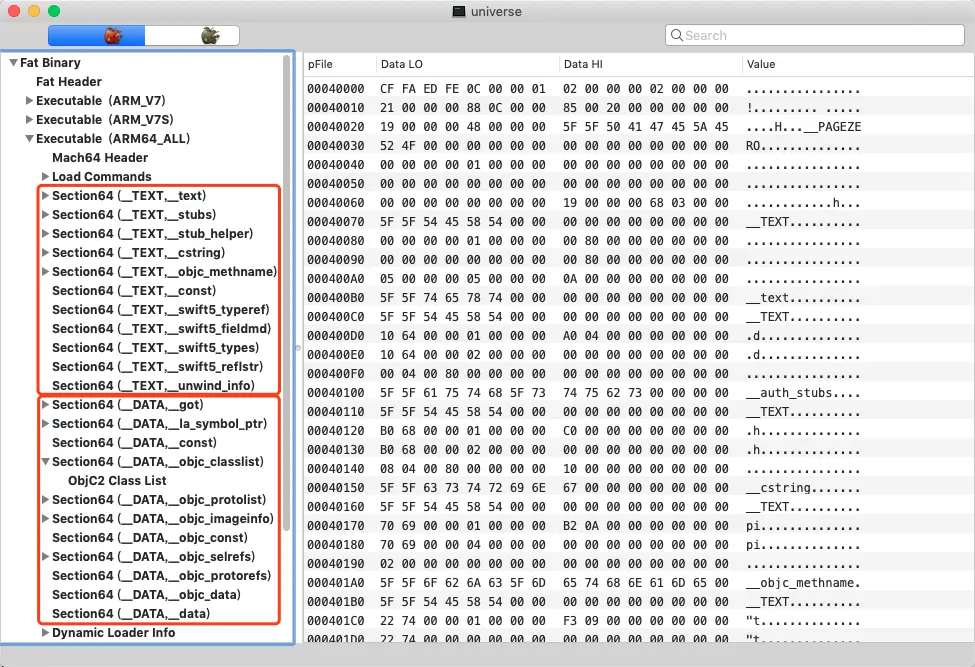Click into the Search field
975x667 pixels.
(x=815, y=35)
